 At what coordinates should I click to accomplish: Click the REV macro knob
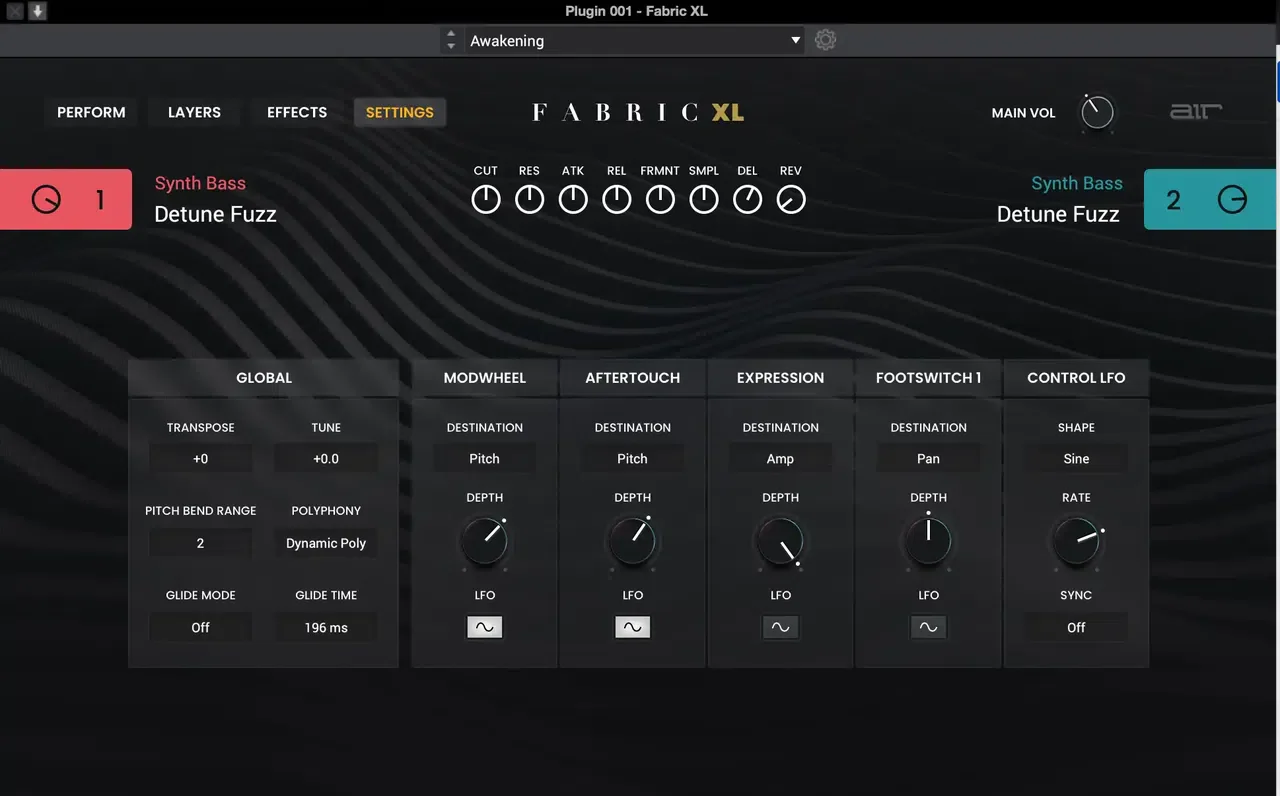[x=791, y=199]
